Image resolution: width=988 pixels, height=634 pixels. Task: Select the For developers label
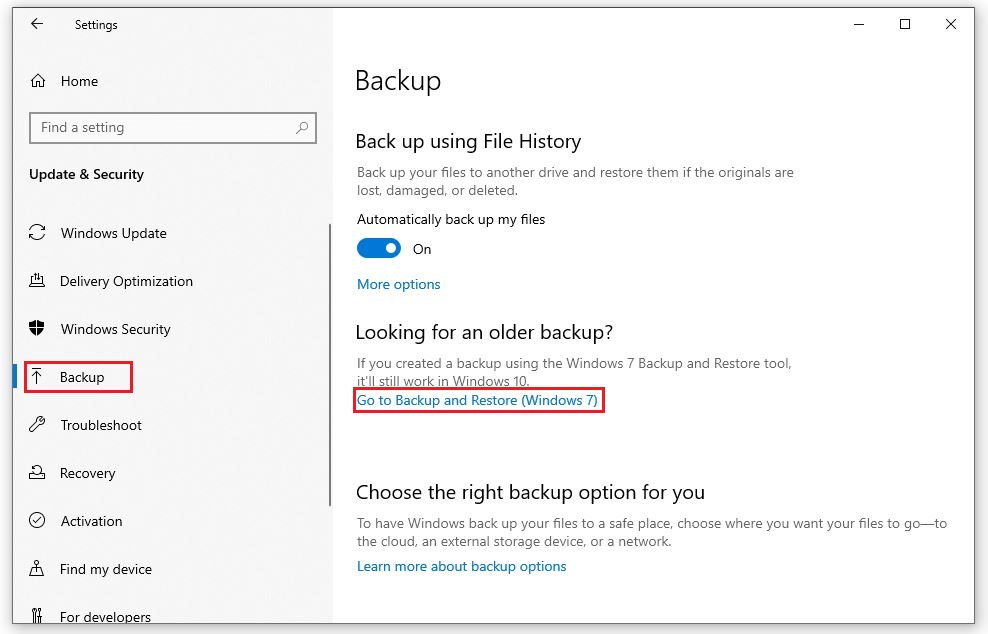pyautogui.click(x=105, y=617)
